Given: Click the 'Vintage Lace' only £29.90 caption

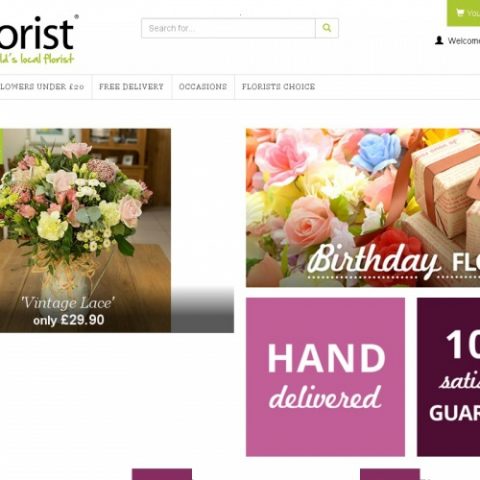Looking at the screenshot, I should pyautogui.click(x=68, y=311).
